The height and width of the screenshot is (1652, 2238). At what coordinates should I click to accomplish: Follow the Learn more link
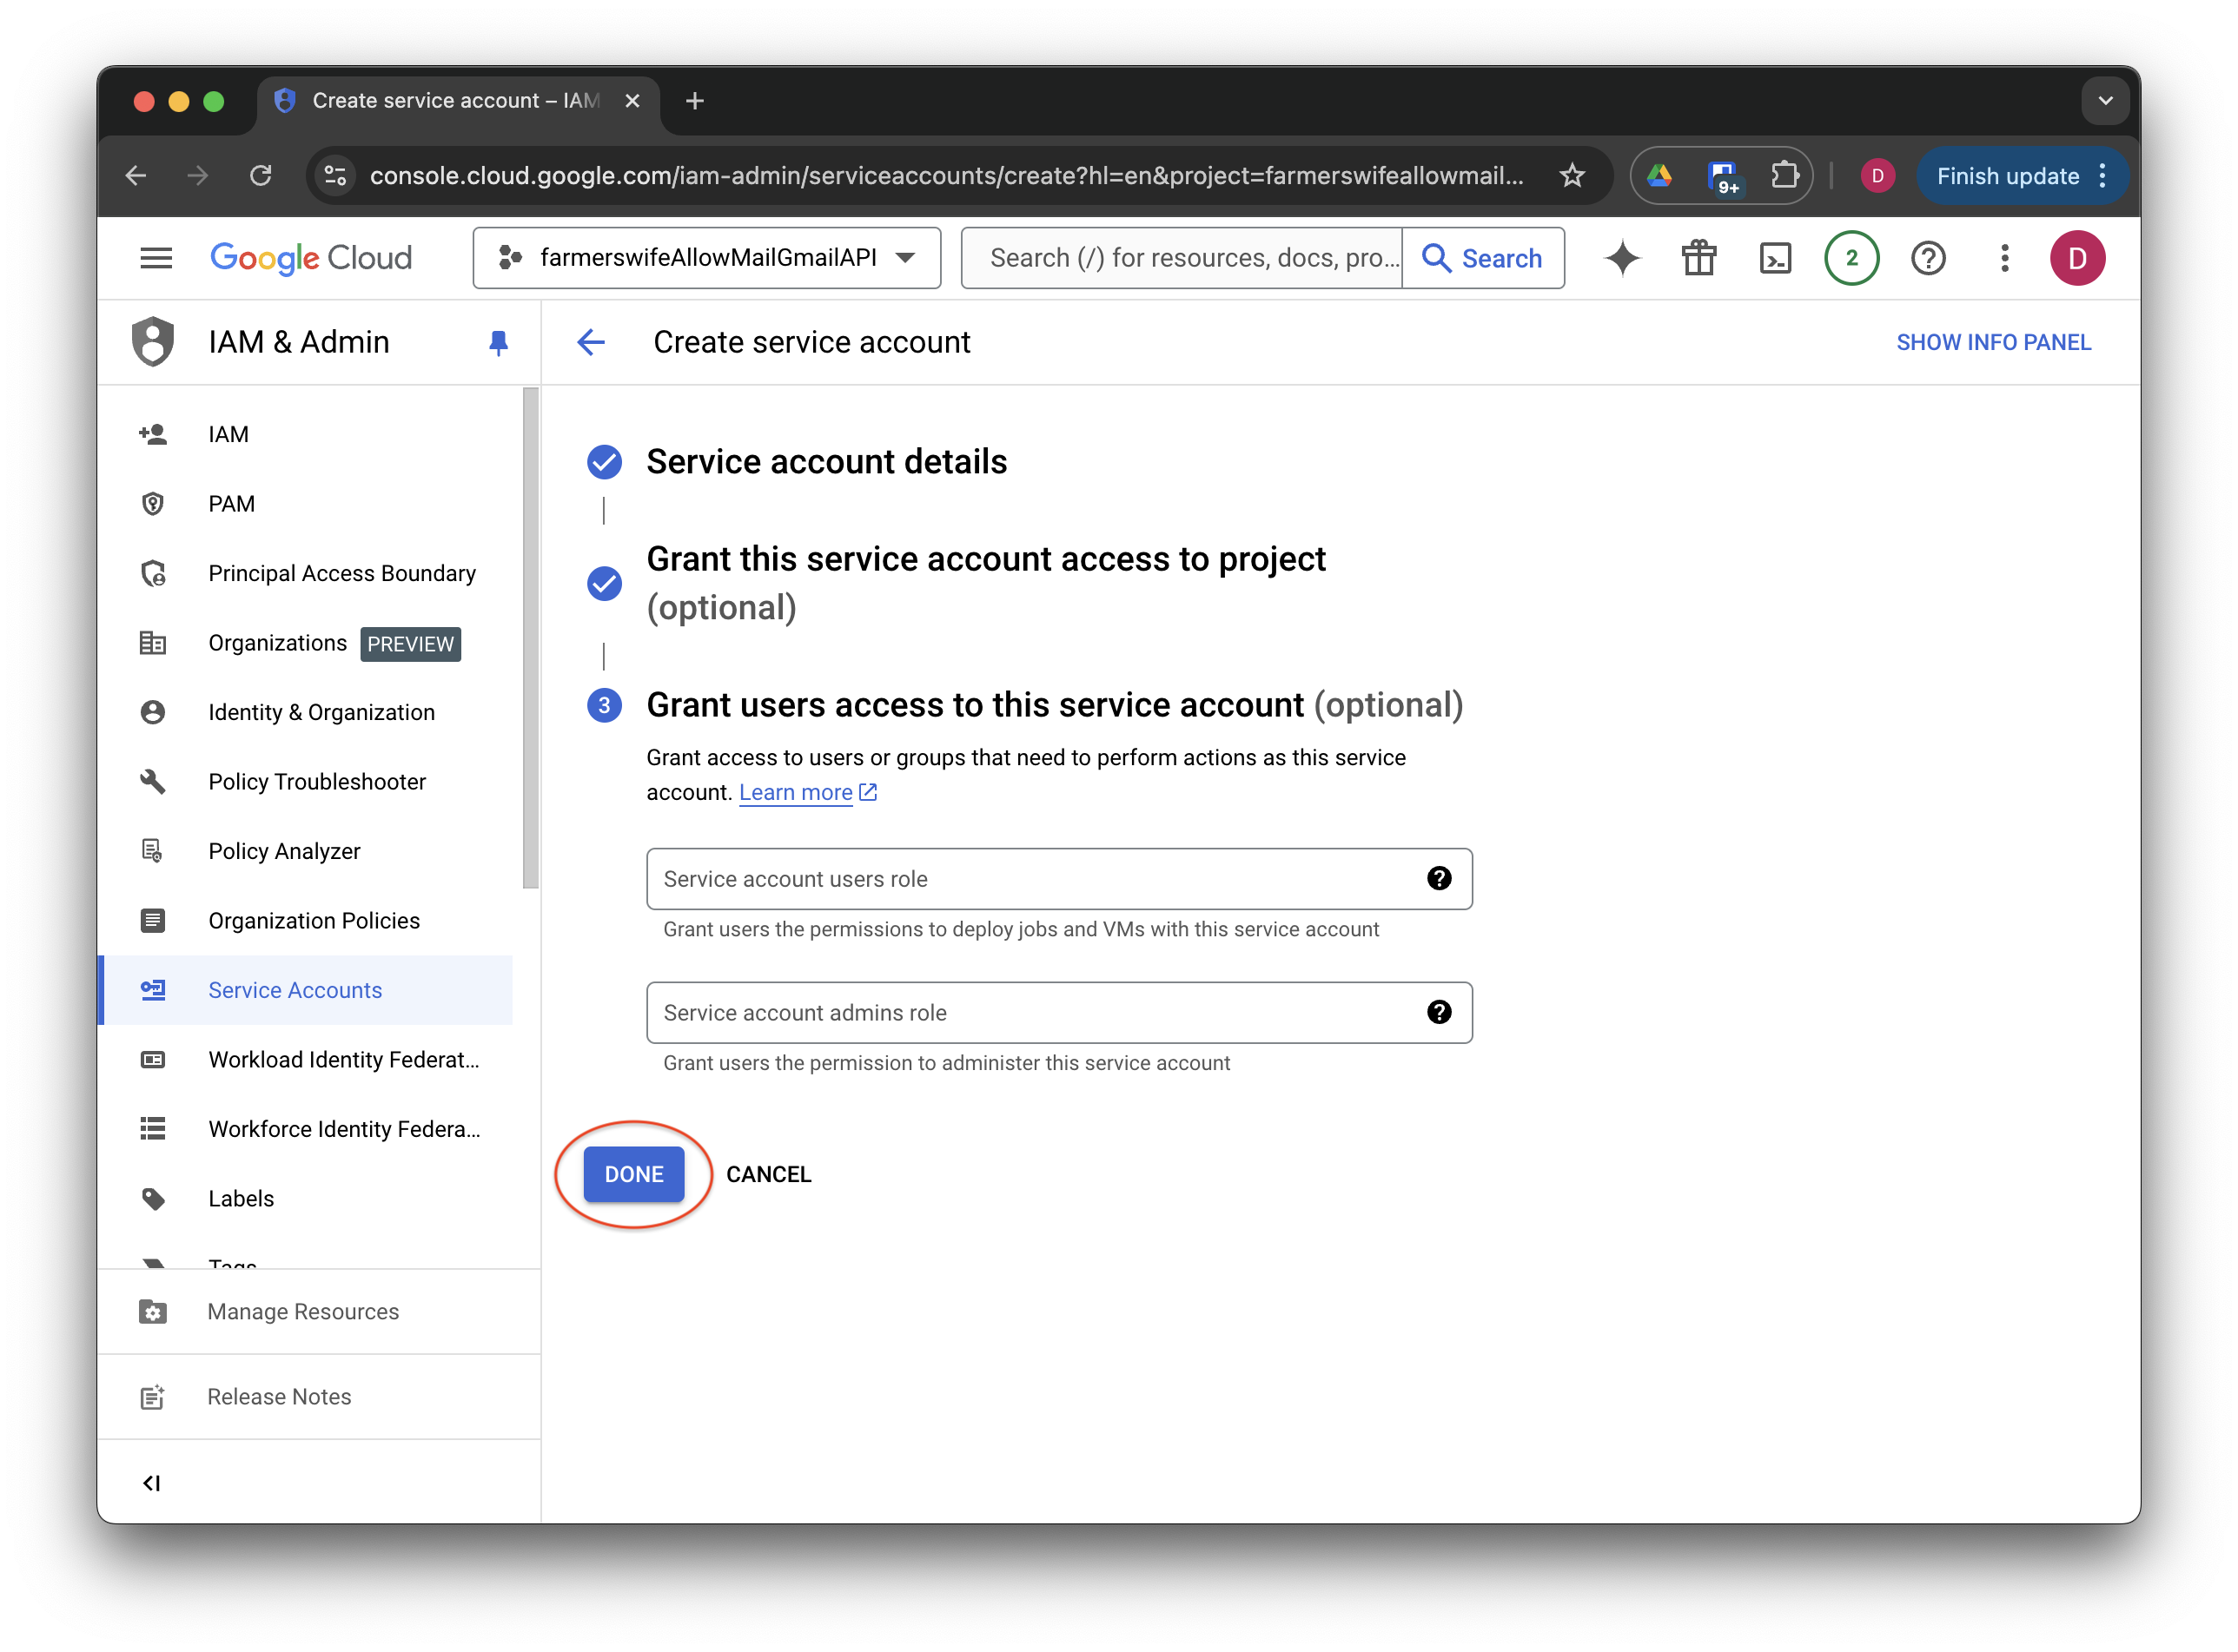(796, 792)
